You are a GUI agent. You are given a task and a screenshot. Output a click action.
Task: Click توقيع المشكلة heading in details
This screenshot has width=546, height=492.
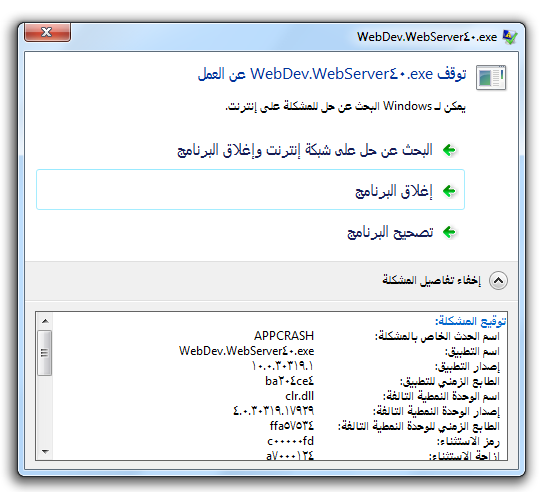[x=470, y=321]
